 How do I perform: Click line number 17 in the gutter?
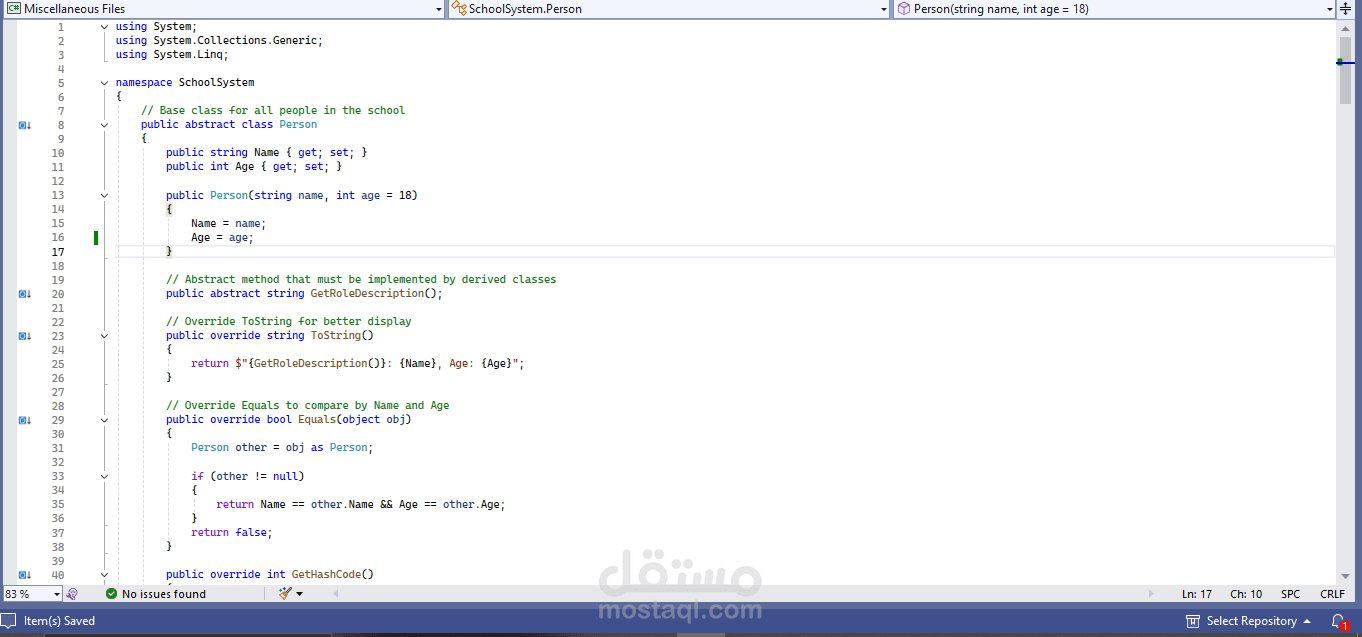click(x=58, y=252)
